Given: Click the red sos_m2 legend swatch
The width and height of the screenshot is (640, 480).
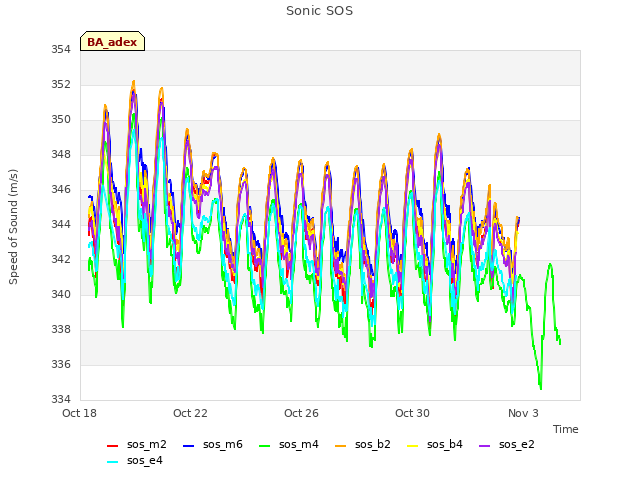Looking at the screenshot, I should [x=112, y=446].
